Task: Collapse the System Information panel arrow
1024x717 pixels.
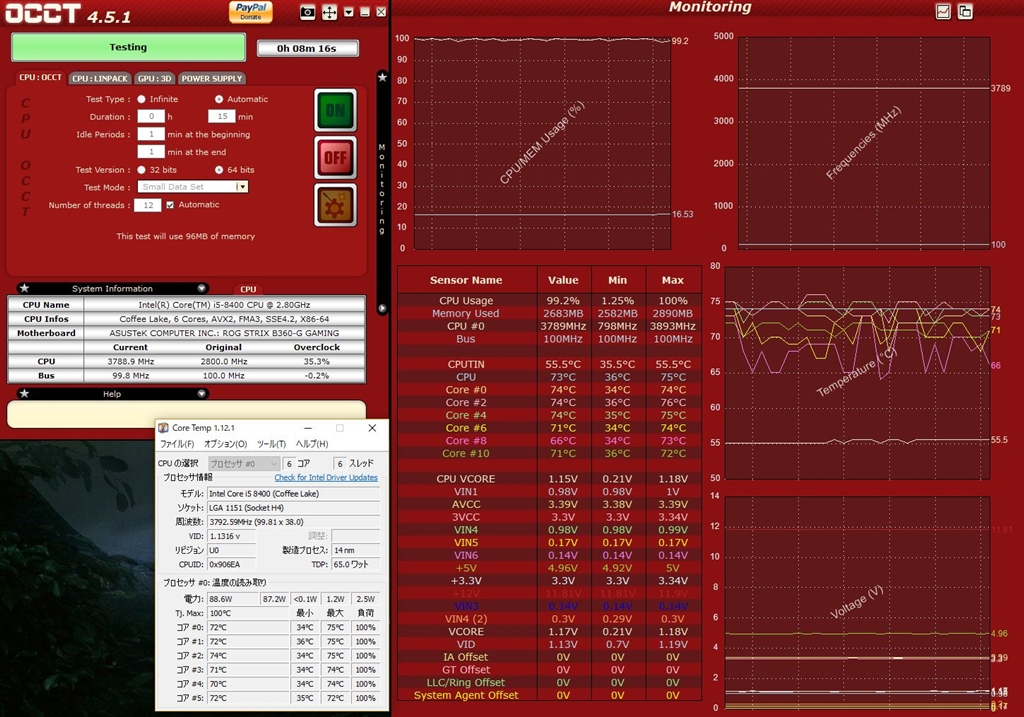Action: (202, 288)
